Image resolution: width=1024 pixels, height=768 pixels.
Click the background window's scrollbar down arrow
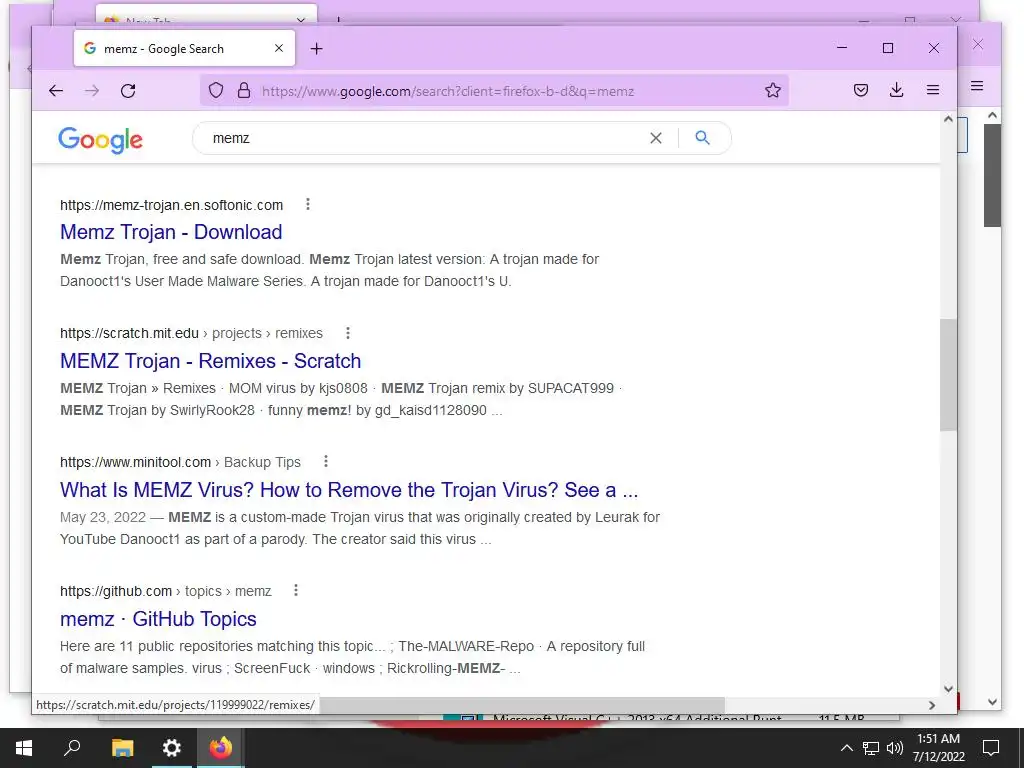pos(993,702)
